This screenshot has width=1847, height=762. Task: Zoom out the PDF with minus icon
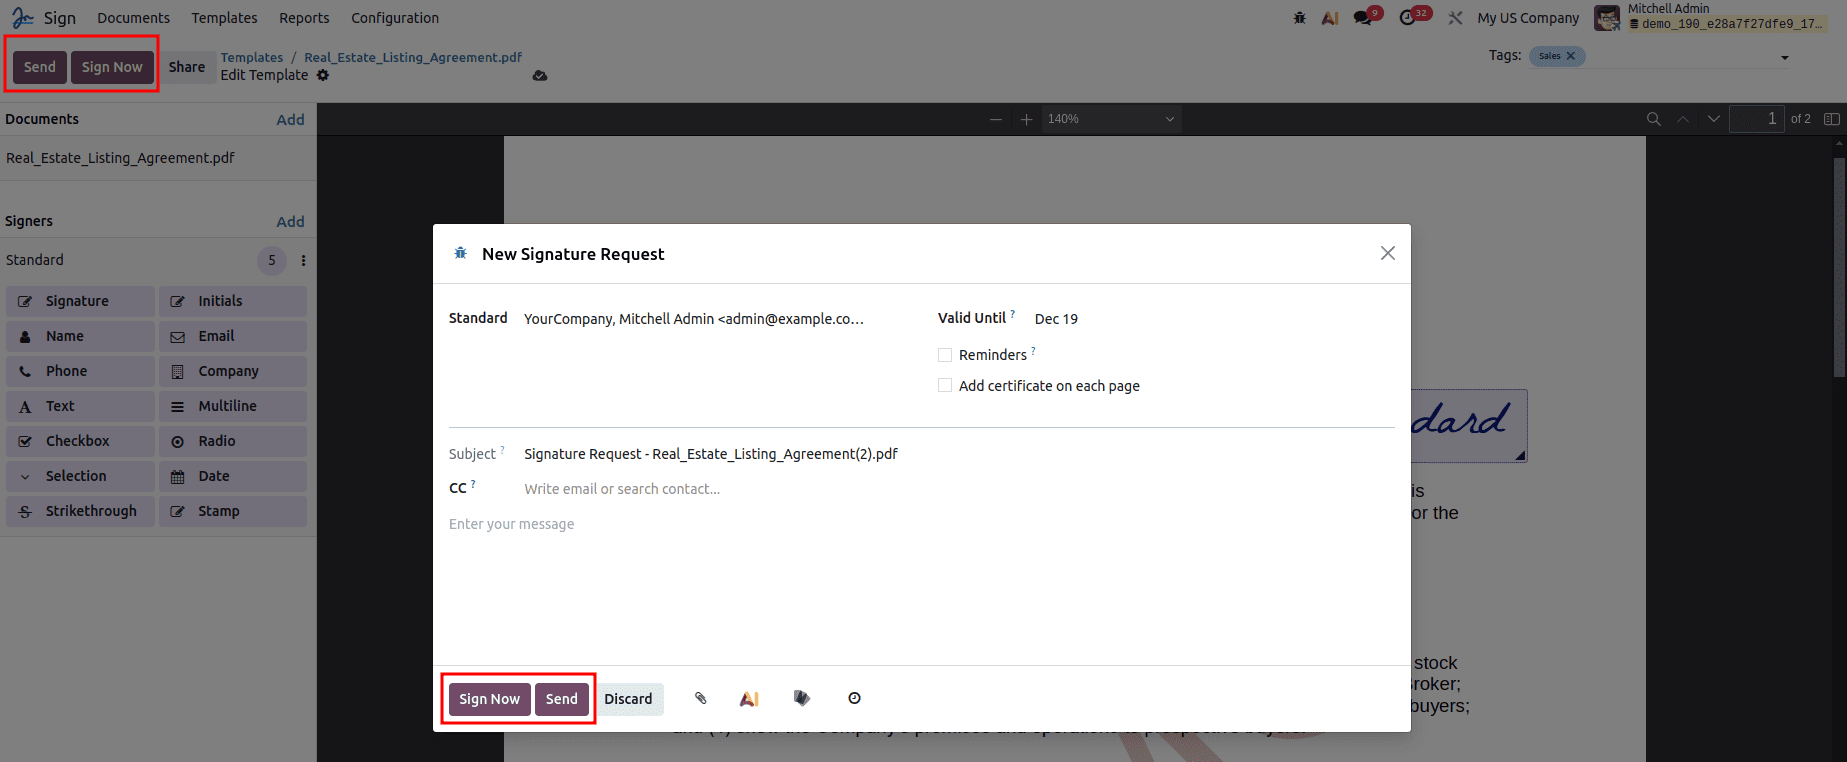(x=995, y=119)
